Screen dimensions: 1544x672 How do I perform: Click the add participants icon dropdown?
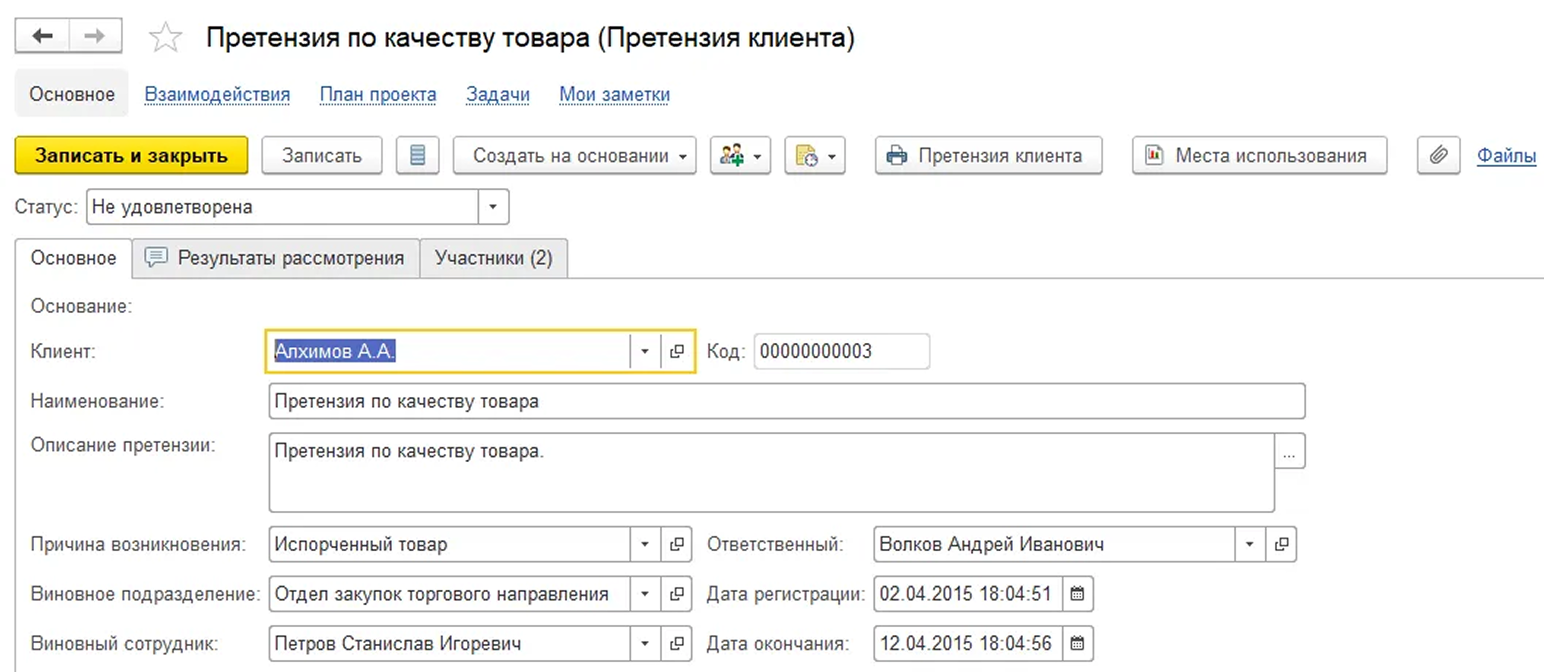740,156
